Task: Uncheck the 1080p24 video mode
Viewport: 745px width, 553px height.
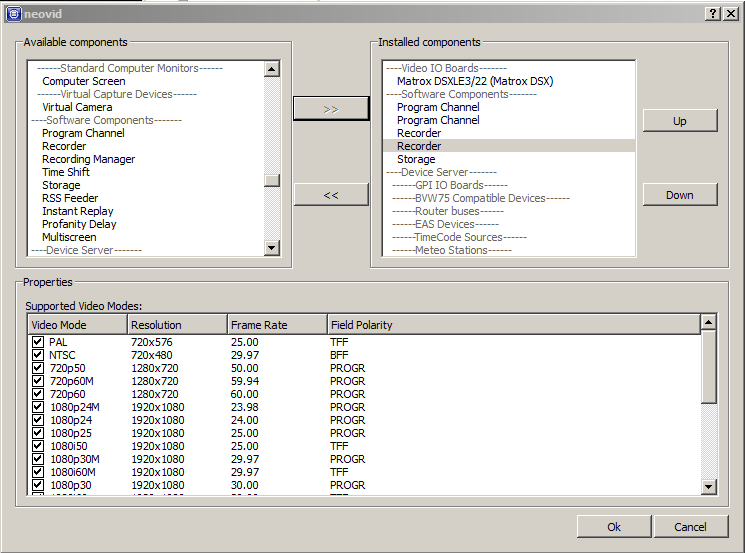Action: point(38,420)
